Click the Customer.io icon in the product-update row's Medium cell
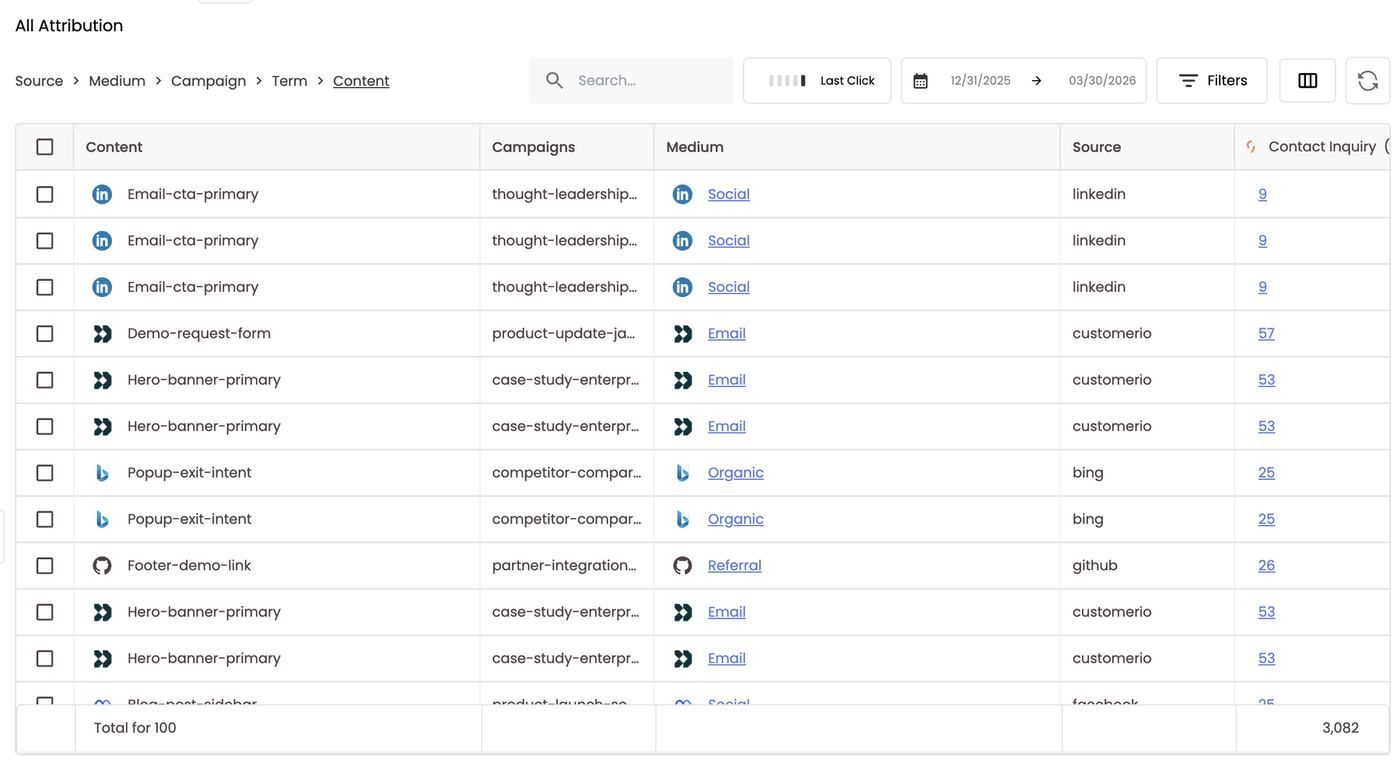This screenshot has height=760, width=1400. click(x=683, y=334)
